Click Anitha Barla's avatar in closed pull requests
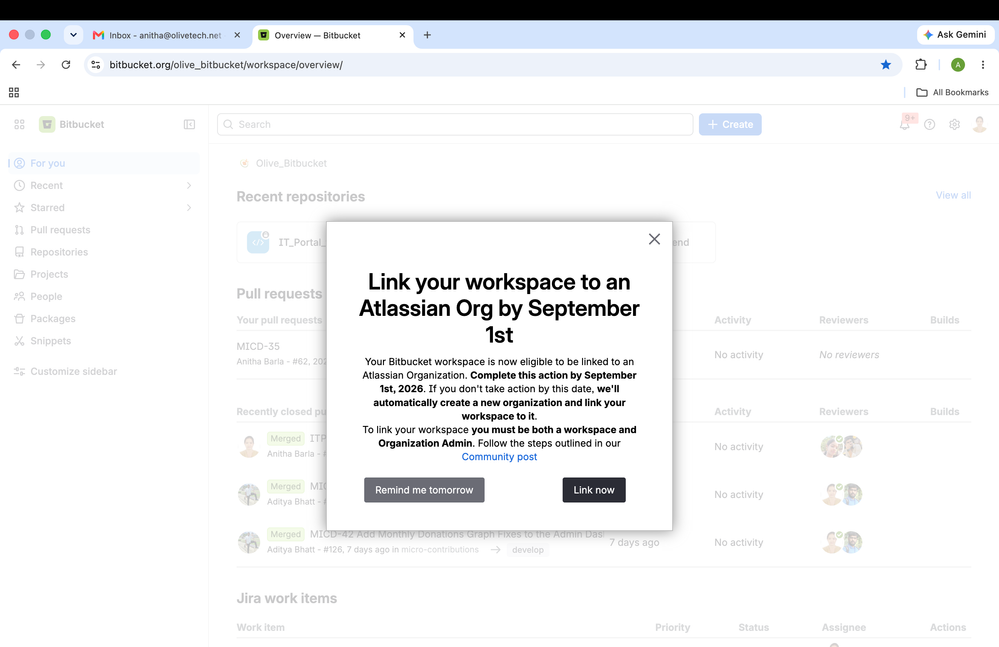Viewport: 999px width, 647px height. tap(249, 446)
